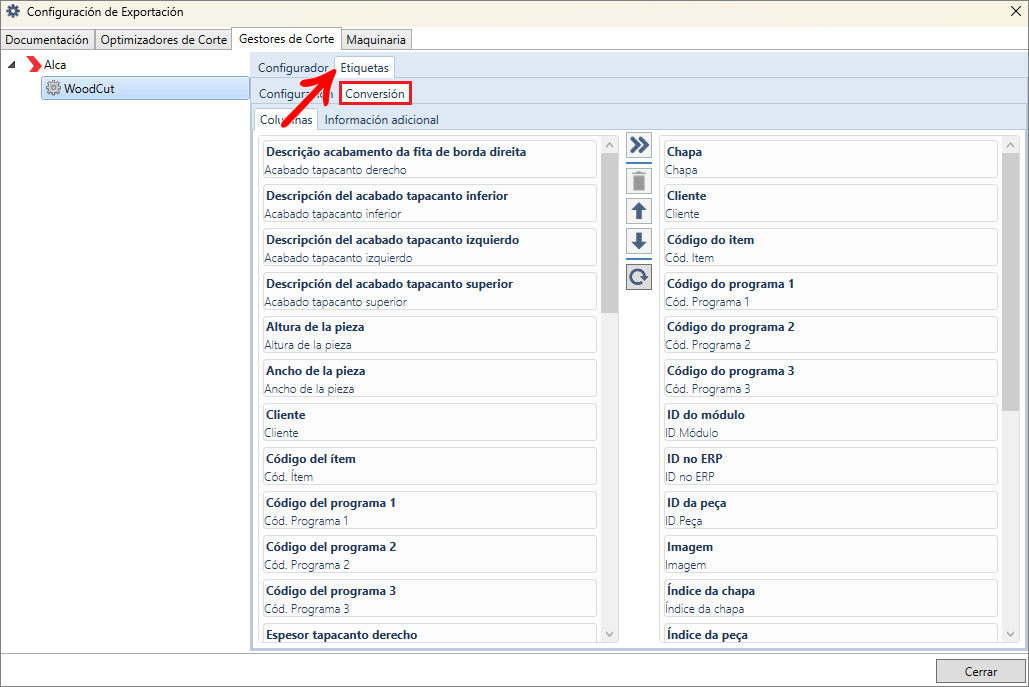Move selected column up with arrow
This screenshot has height=687, width=1029.
click(x=639, y=211)
